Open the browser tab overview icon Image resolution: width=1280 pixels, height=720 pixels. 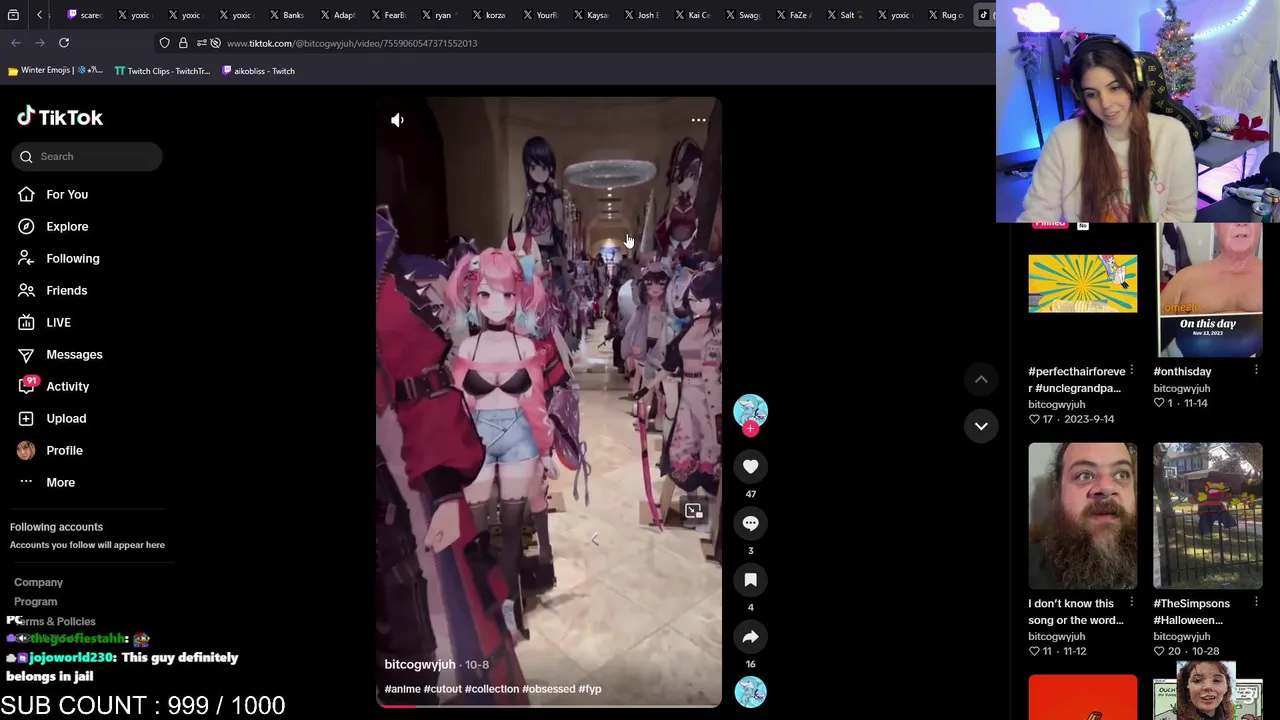tap(13, 15)
